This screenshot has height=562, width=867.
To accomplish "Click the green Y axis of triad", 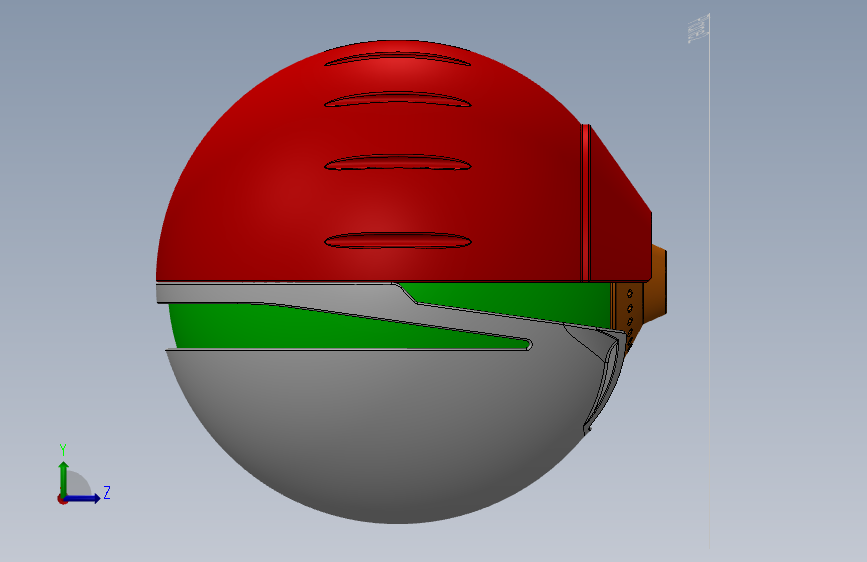I will point(63,479).
